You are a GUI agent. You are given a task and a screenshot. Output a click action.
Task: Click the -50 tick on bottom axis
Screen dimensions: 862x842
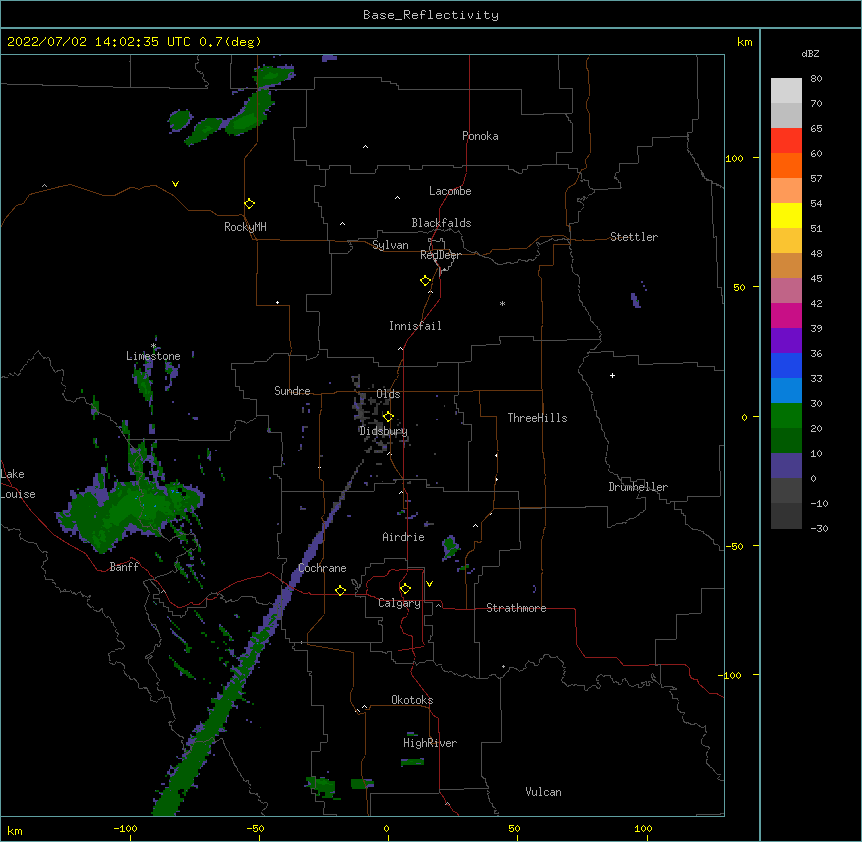[x=255, y=829]
